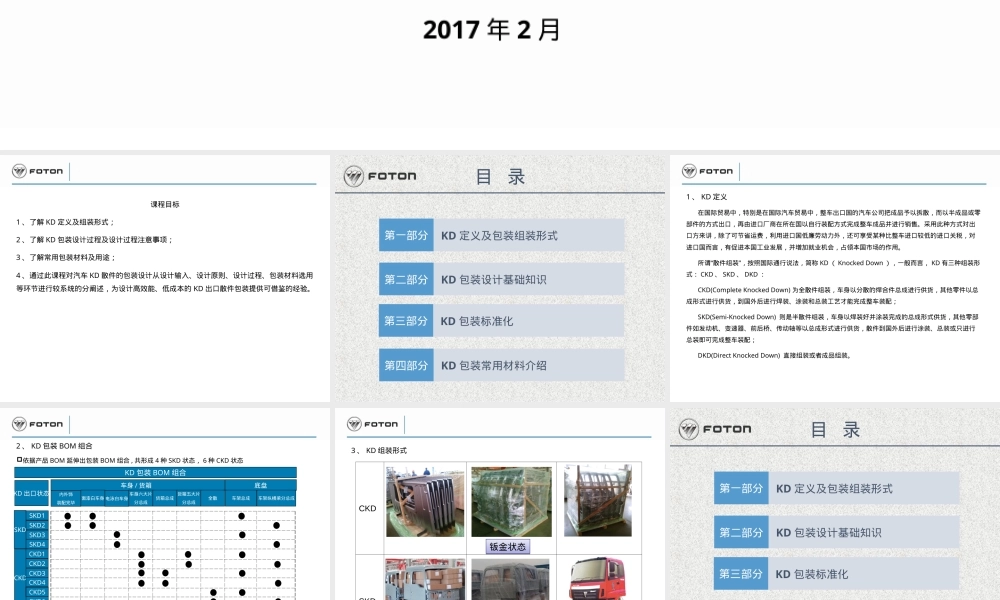Click the Foton logo on the 课程目标 slide
The image size is (1000, 600).
pyautogui.click(x=38, y=171)
